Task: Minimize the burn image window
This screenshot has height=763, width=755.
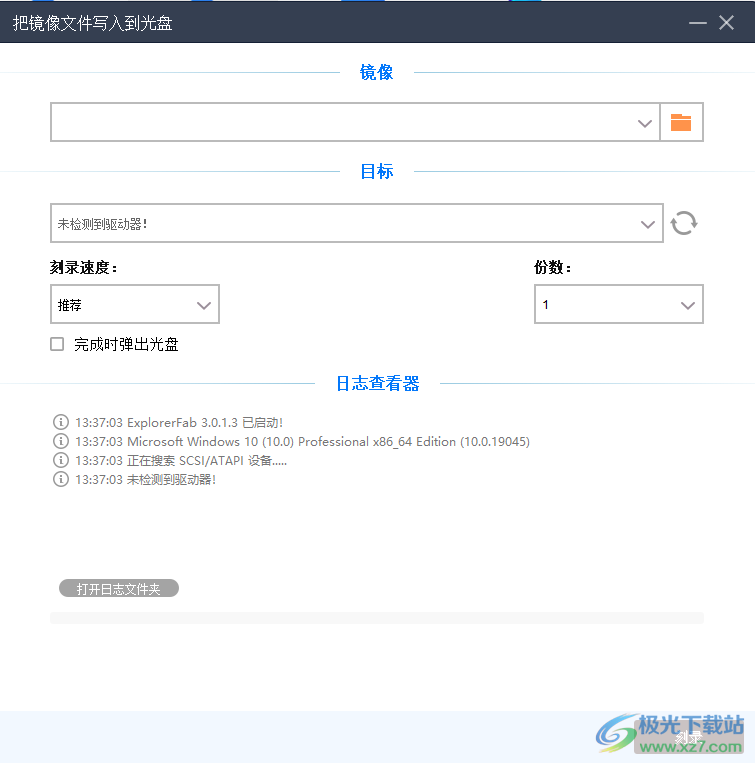Action: point(698,23)
